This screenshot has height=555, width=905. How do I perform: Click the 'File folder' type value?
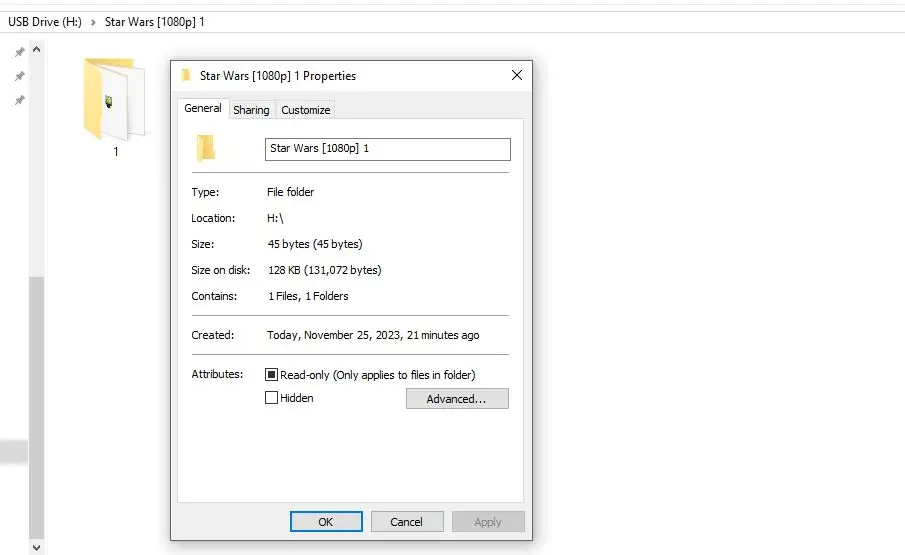[x=290, y=192]
